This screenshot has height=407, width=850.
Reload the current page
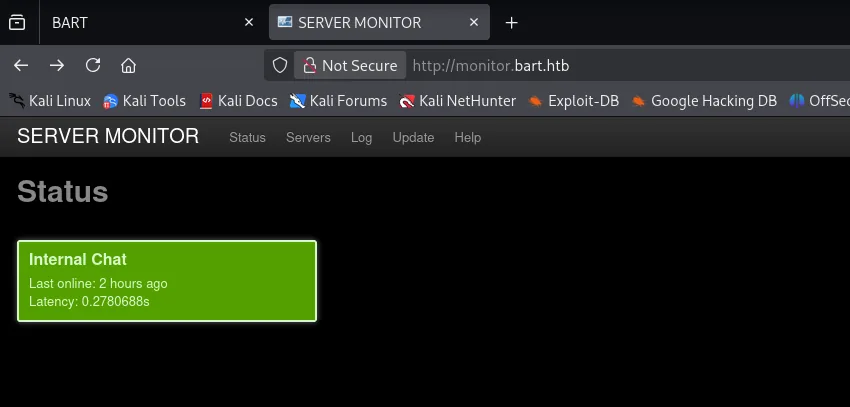[x=93, y=66]
